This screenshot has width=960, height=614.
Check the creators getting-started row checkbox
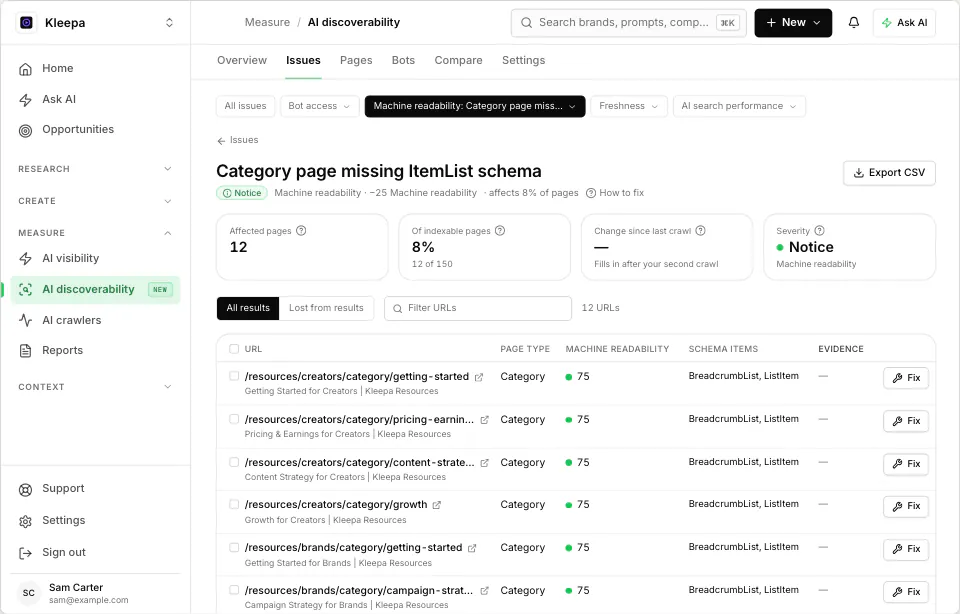234,376
